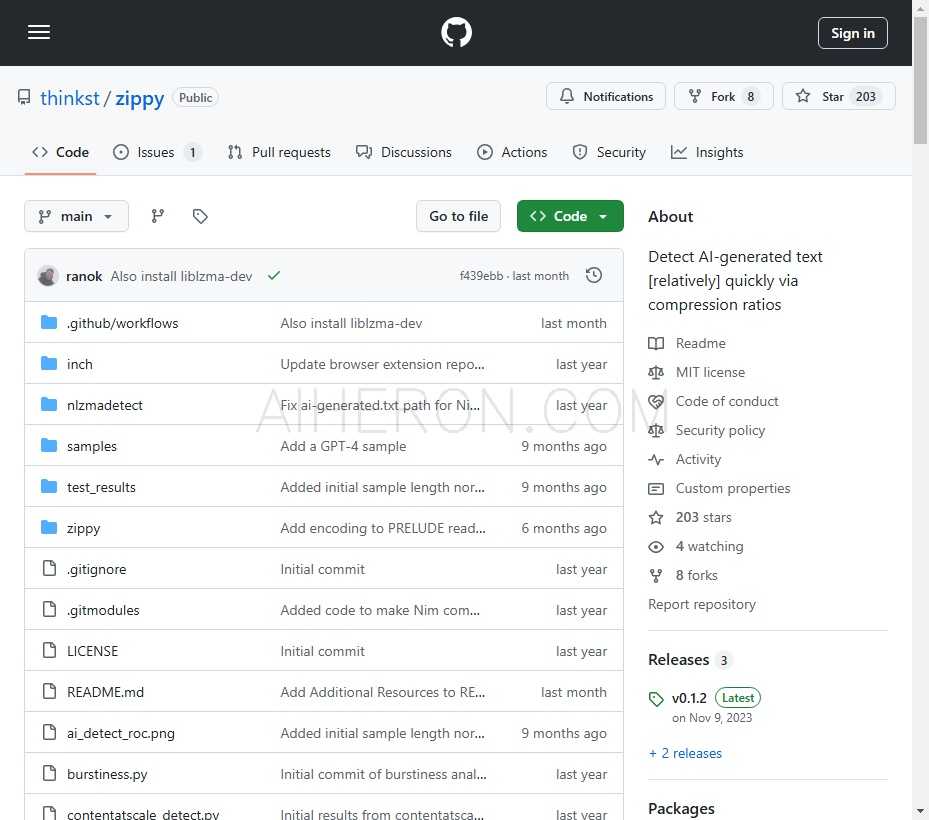This screenshot has height=820, width=929.
Task: Toggle repository Notifications bell button
Action: click(606, 97)
